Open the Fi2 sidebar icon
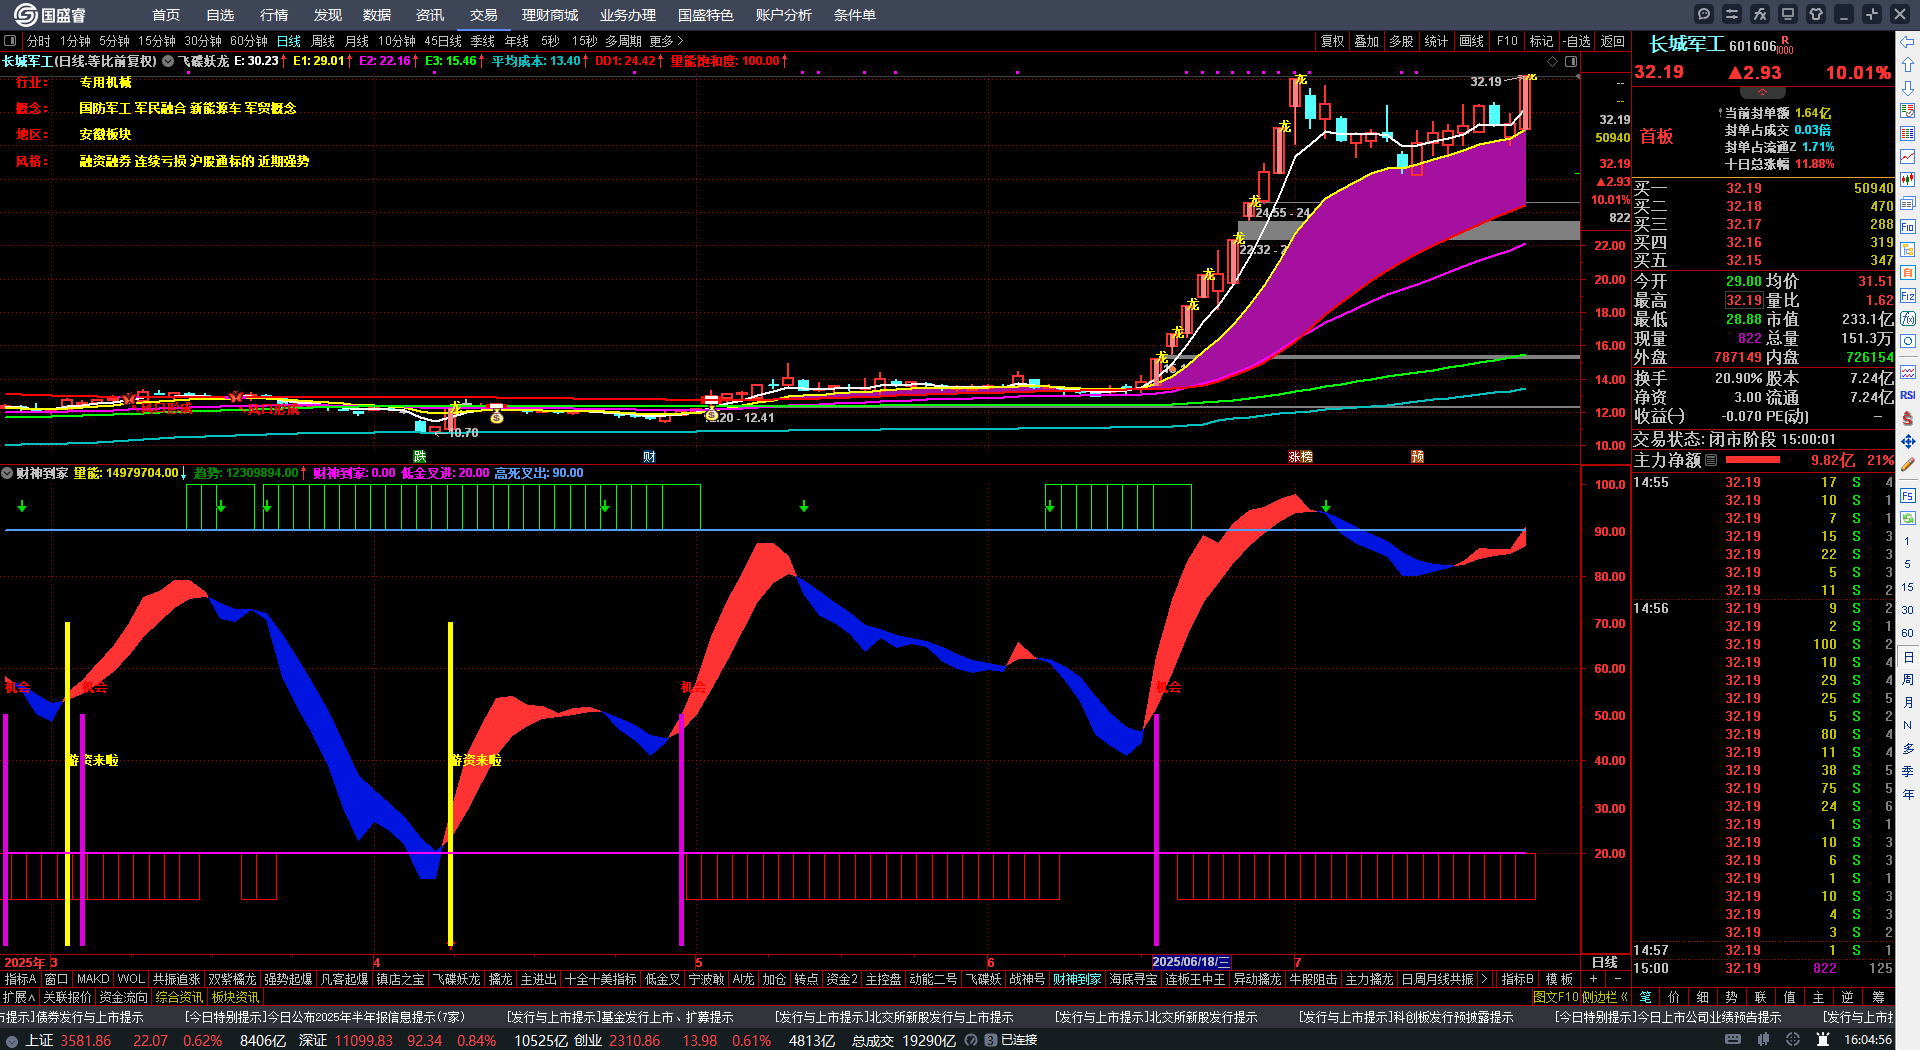This screenshot has height=1050, width=1920. (x=1908, y=296)
